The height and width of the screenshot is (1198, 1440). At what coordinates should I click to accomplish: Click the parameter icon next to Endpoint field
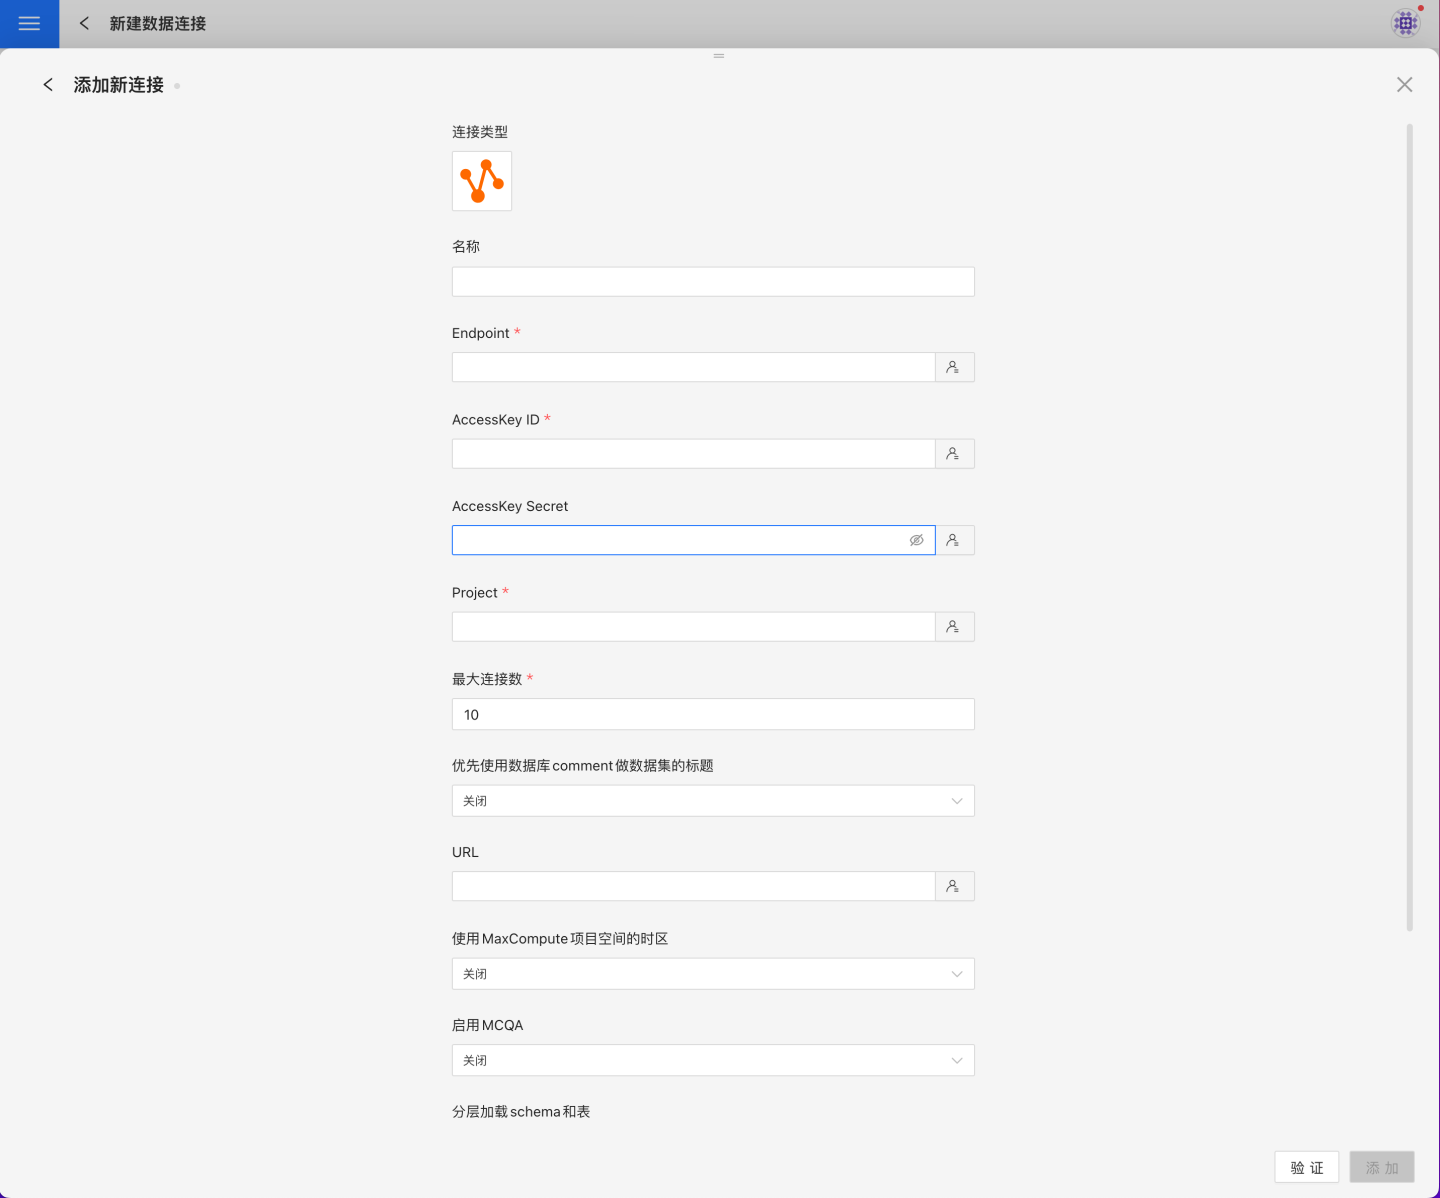click(954, 367)
